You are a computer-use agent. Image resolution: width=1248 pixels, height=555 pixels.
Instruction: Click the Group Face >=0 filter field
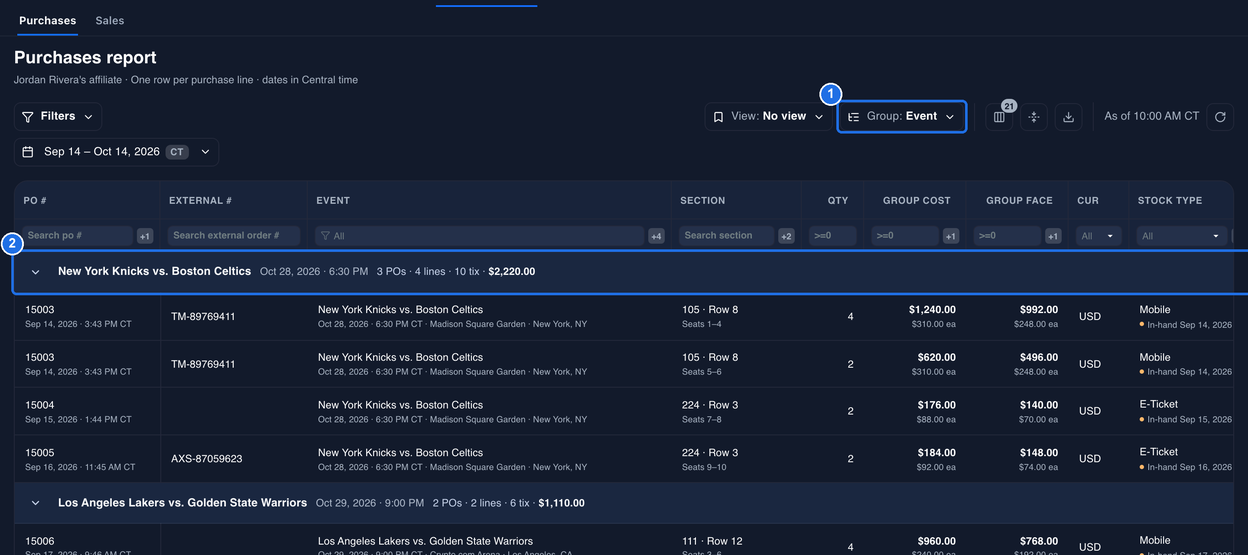1008,236
